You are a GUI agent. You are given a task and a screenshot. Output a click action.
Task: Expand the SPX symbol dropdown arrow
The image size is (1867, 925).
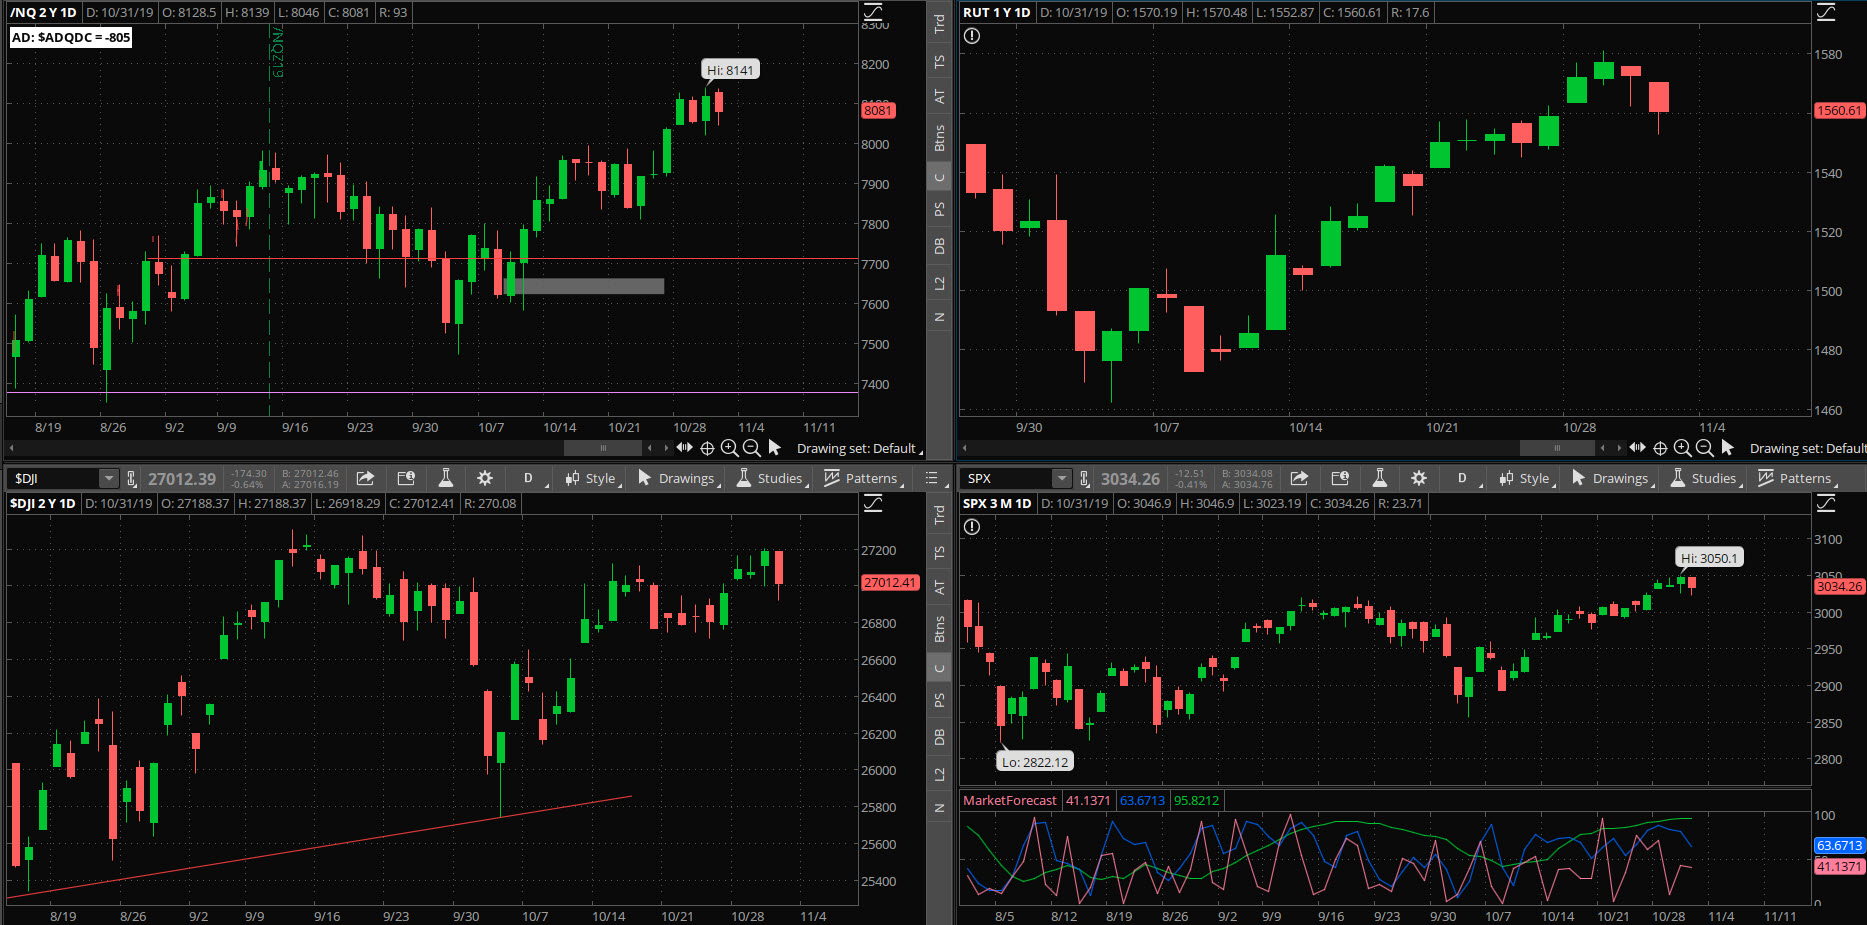(1062, 478)
